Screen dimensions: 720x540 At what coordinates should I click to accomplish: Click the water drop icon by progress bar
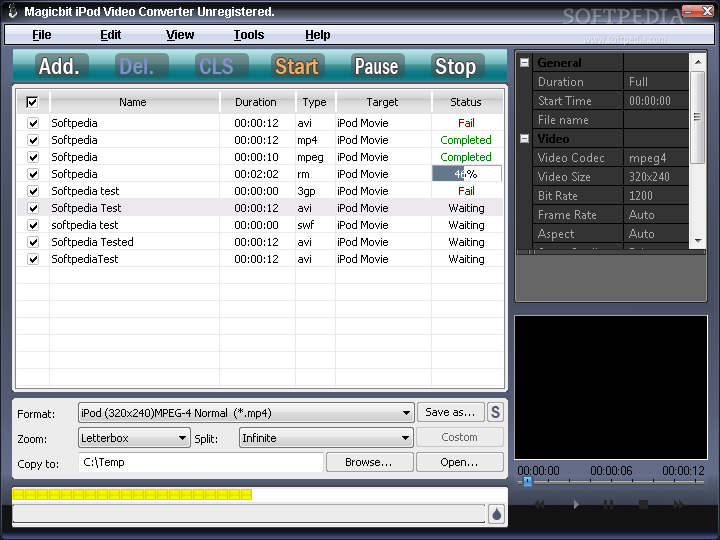(496, 514)
